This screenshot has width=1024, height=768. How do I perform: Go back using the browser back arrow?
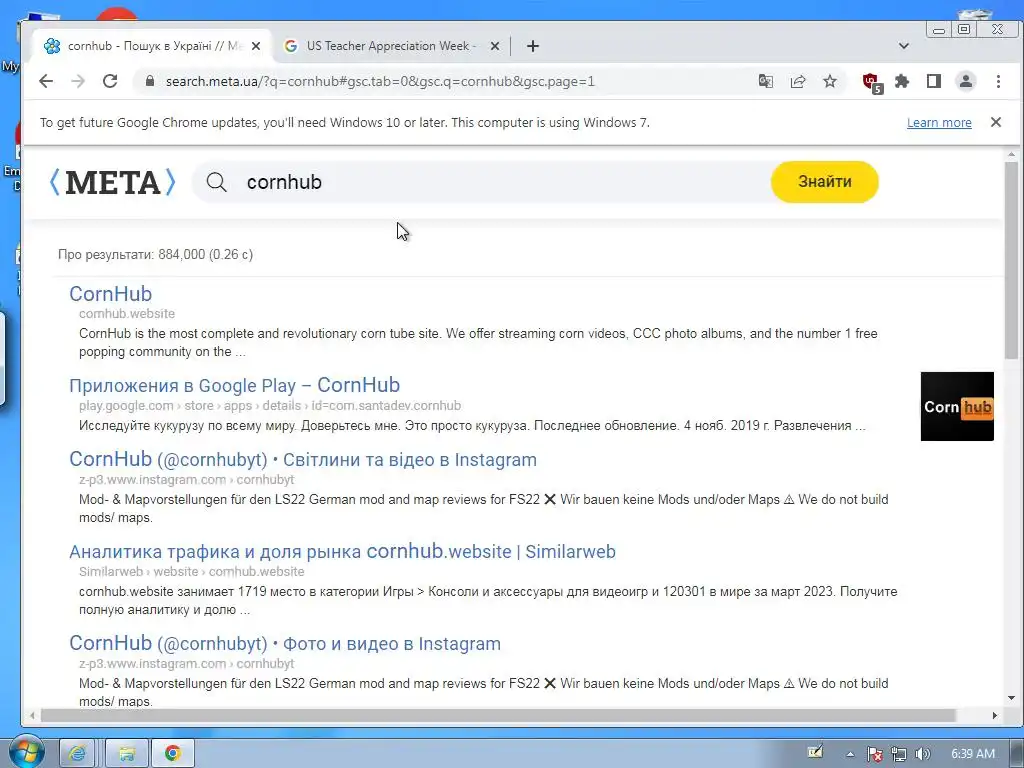[46, 81]
